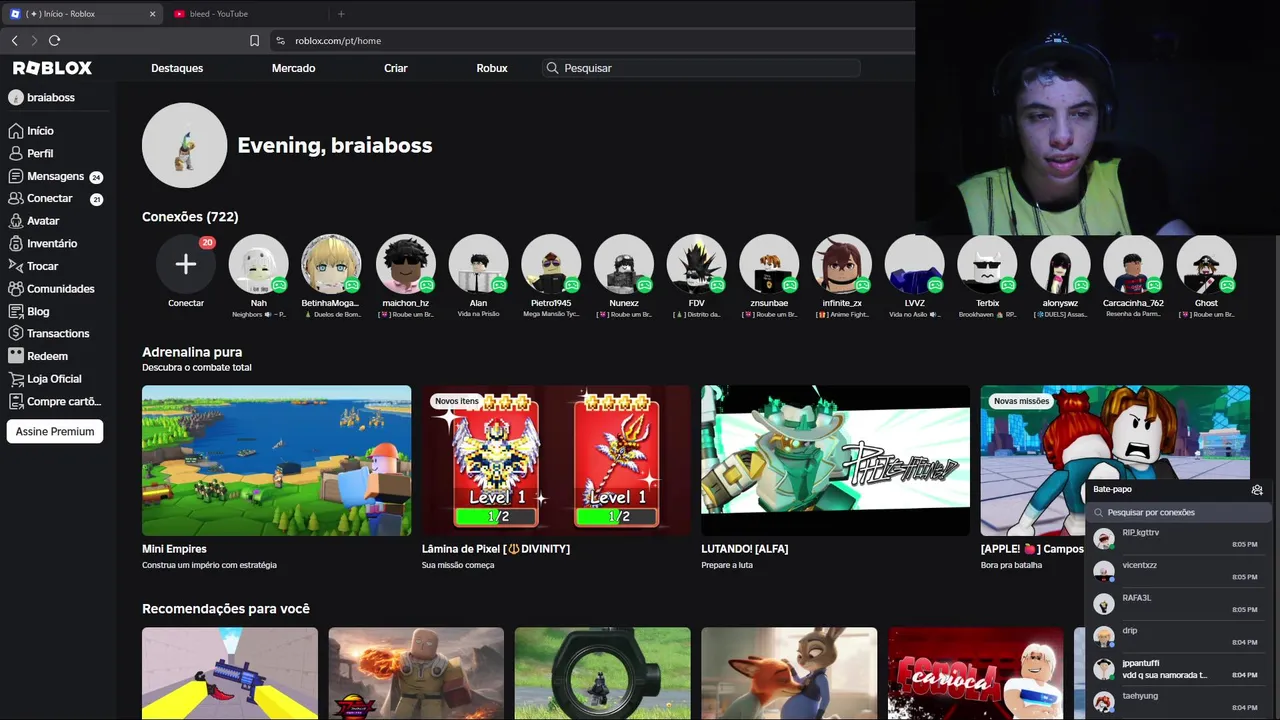Screen dimensions: 1280x720
Task: Click the large profile avatar picture
Action: pyautogui.click(x=185, y=145)
